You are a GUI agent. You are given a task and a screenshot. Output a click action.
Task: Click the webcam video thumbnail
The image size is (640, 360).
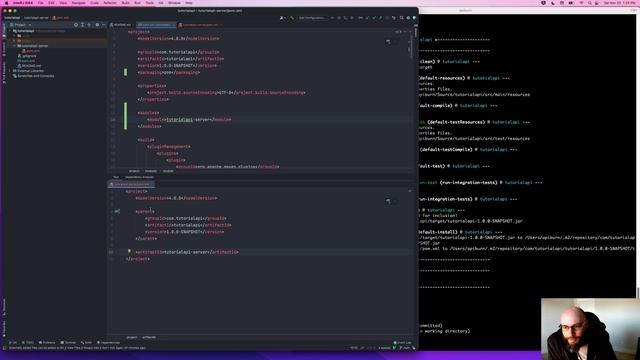590,329
